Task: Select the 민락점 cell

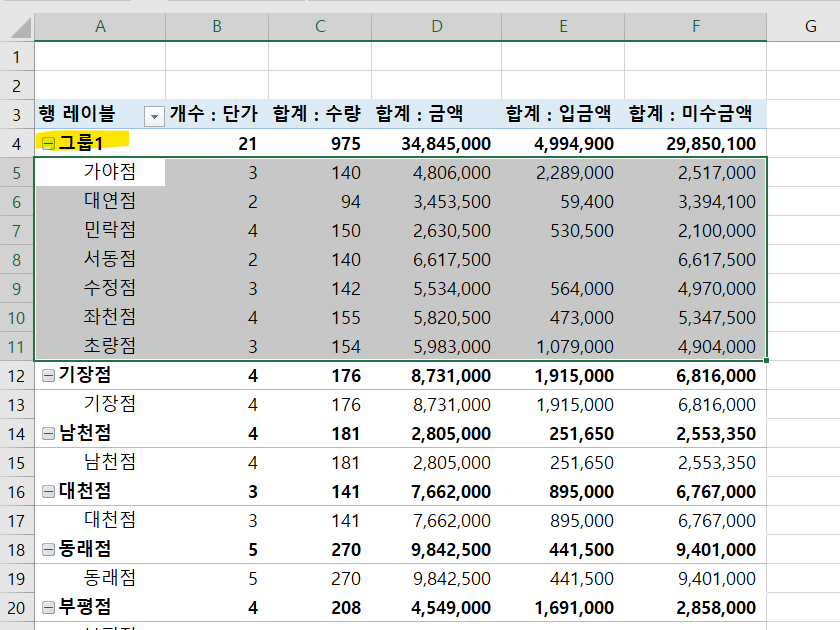Action: [100, 230]
